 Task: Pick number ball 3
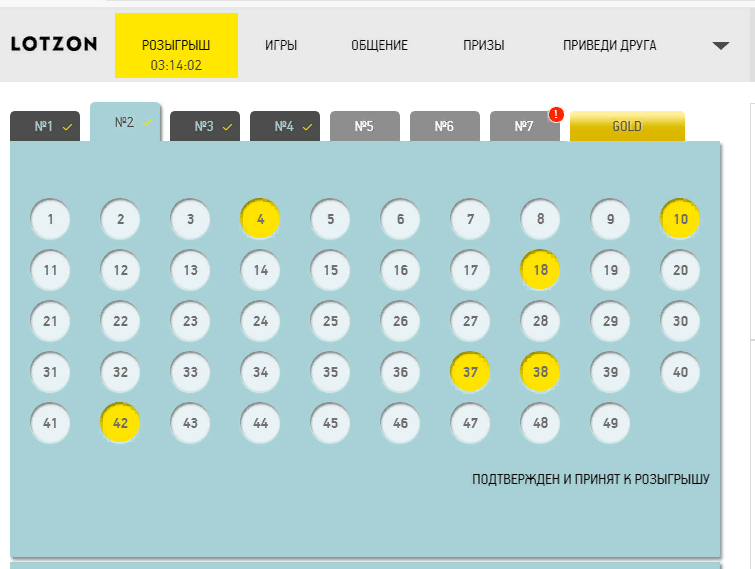click(x=190, y=219)
